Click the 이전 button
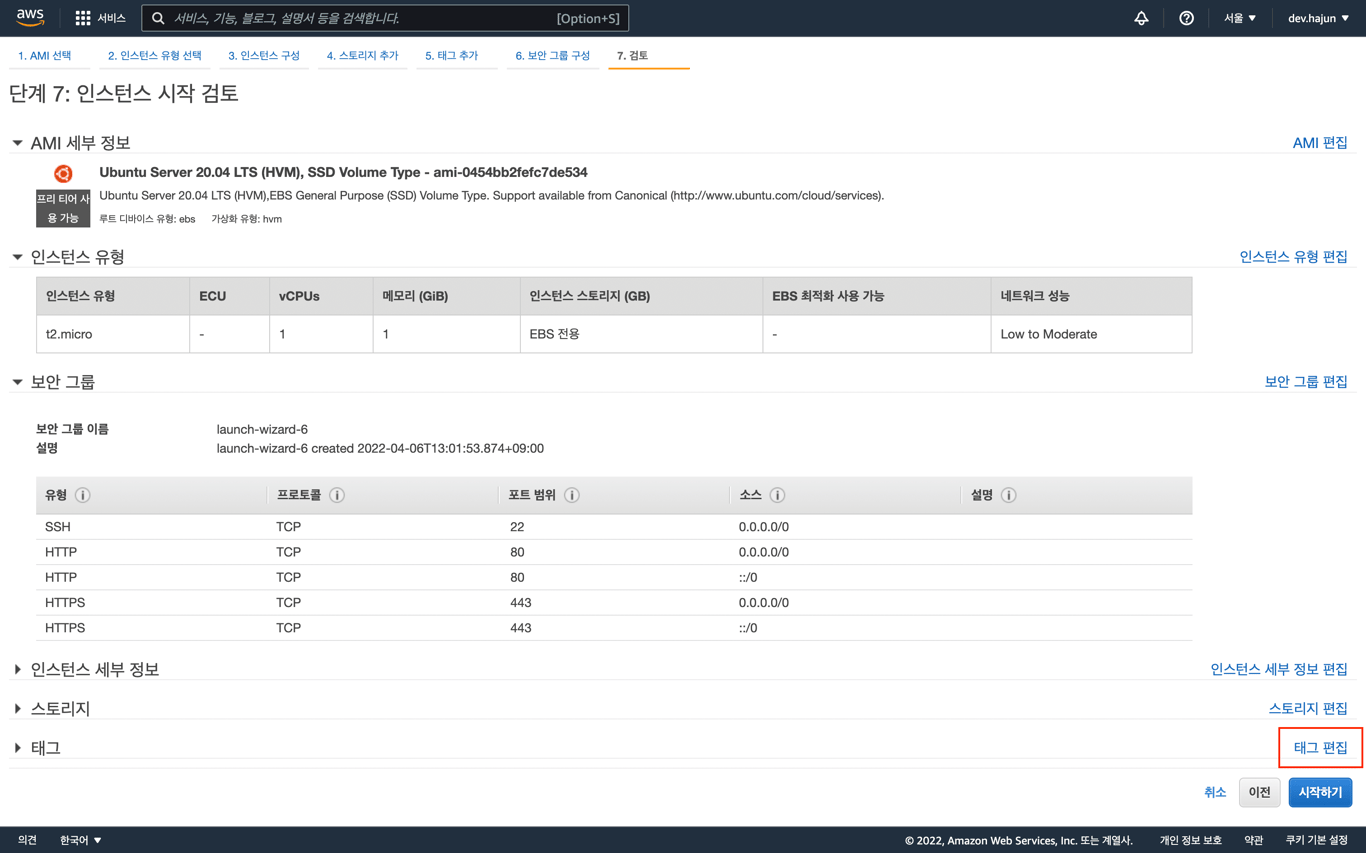 point(1259,792)
